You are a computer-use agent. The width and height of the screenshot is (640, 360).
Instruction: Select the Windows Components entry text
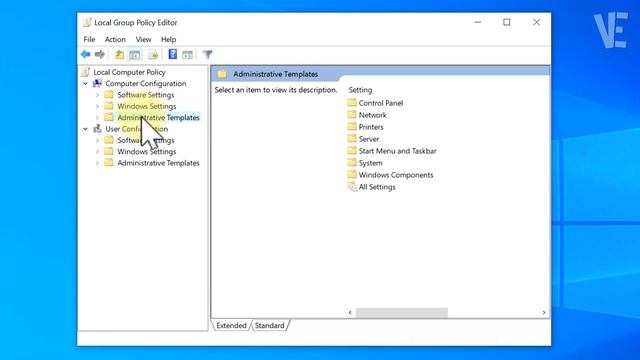pos(396,175)
